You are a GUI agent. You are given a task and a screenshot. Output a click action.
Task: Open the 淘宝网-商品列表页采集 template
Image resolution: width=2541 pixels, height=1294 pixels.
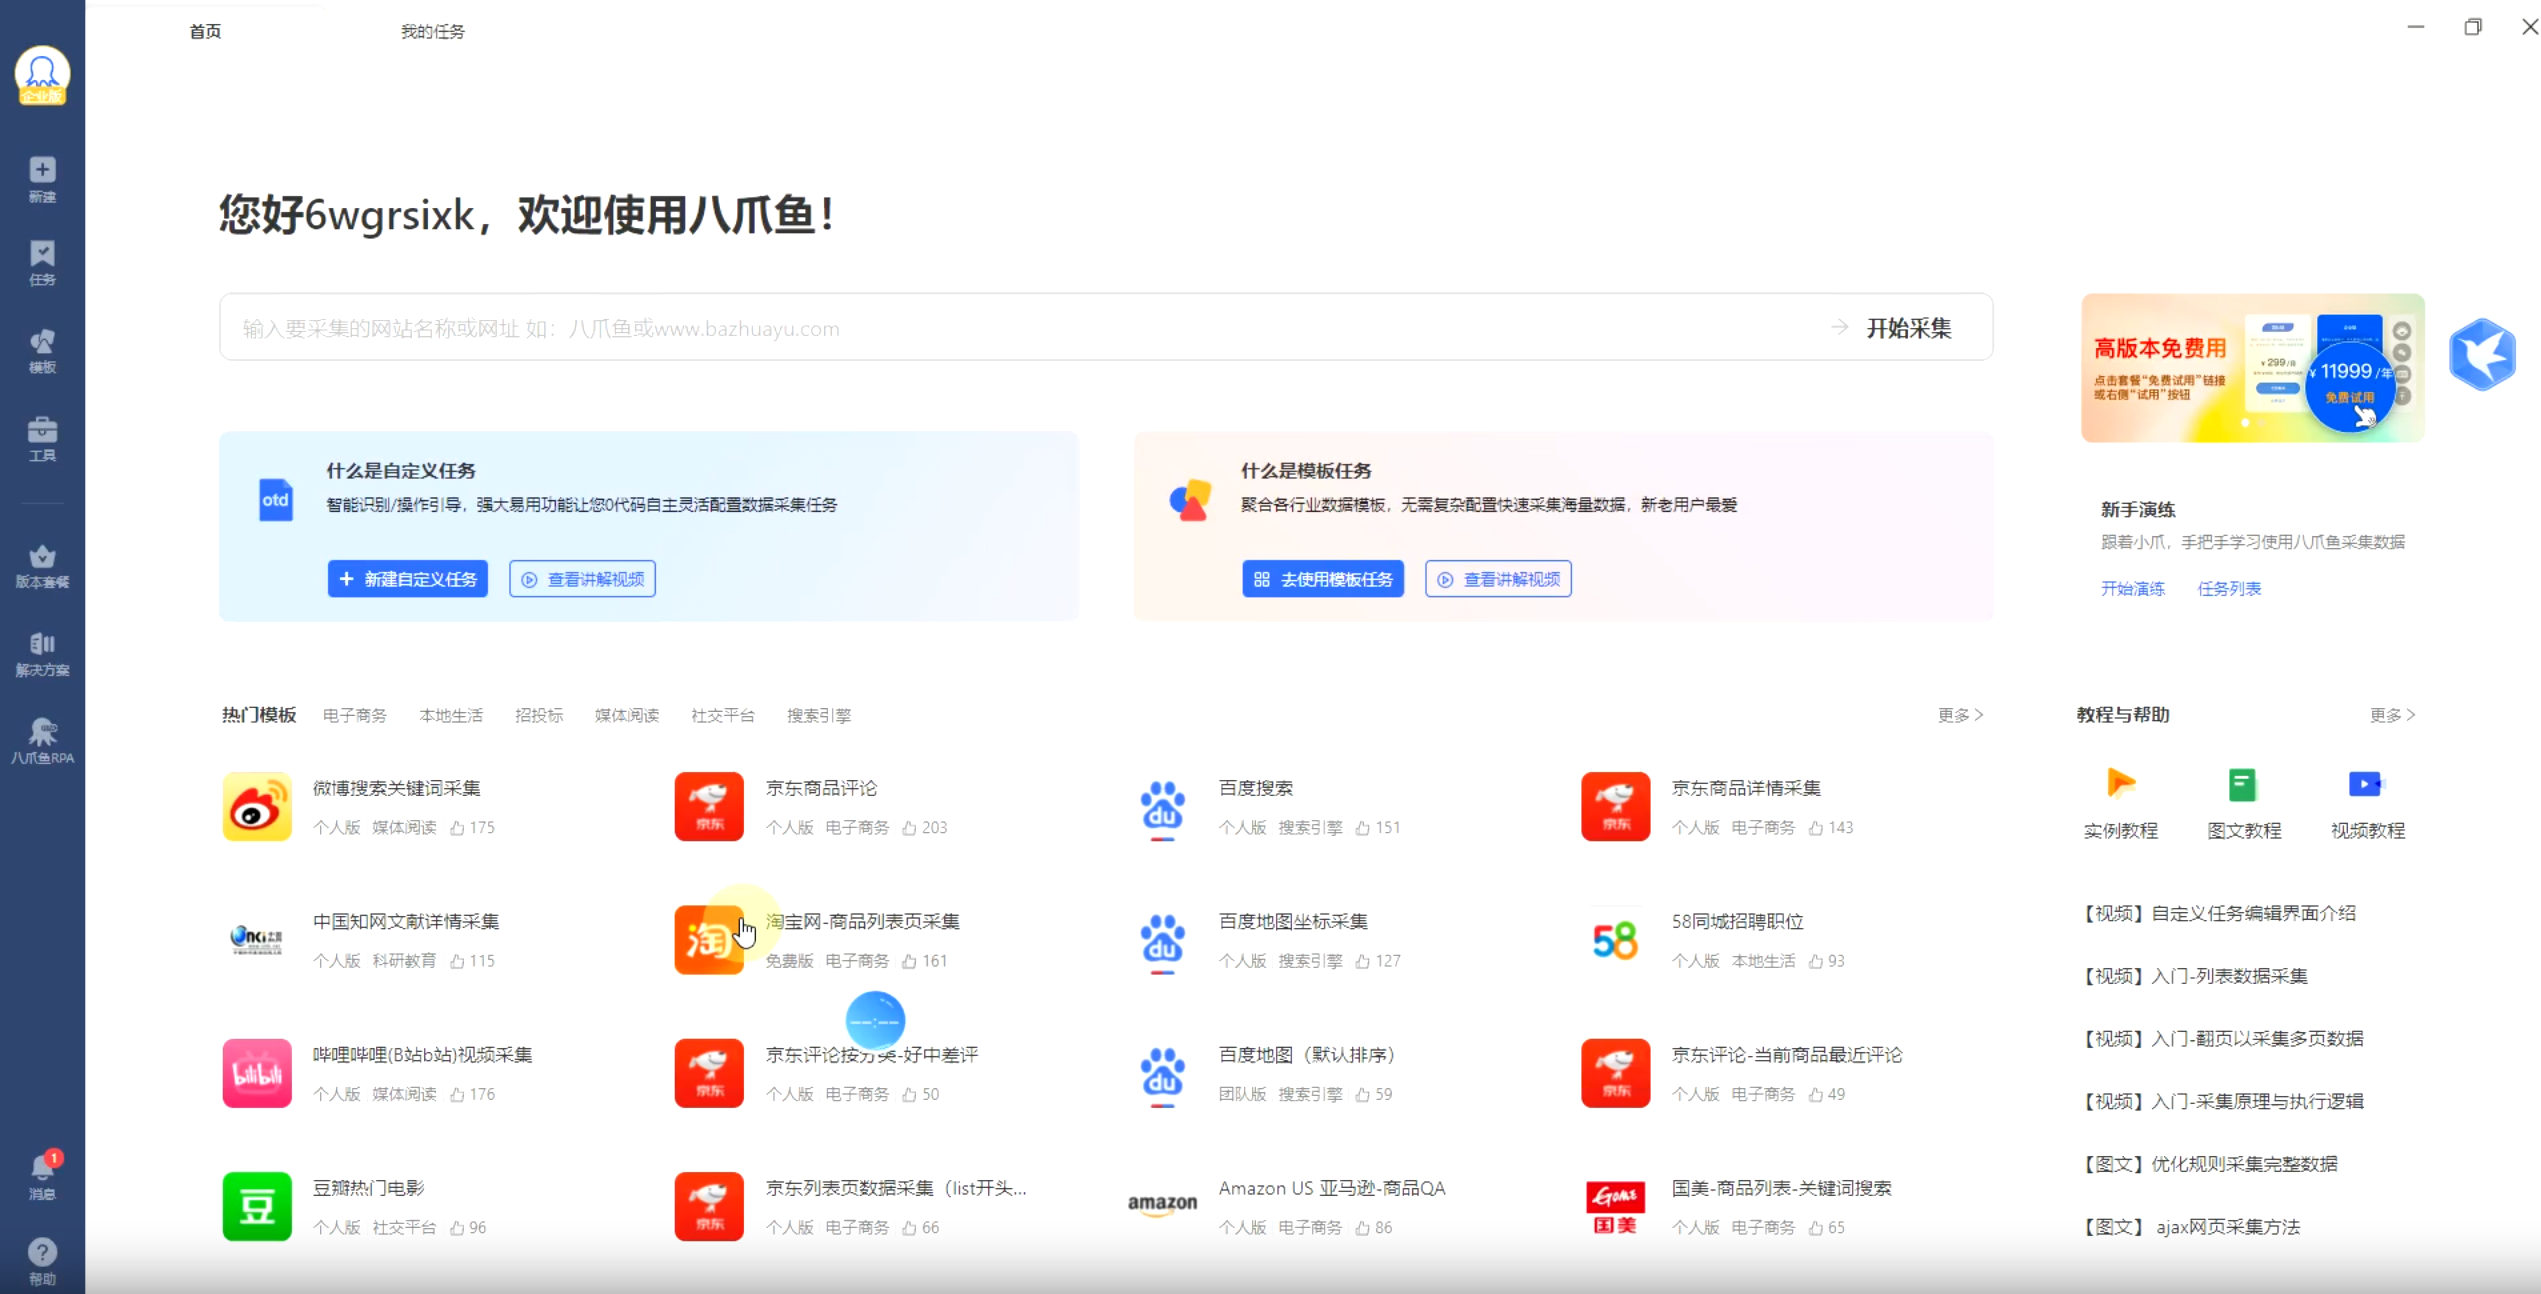864,921
